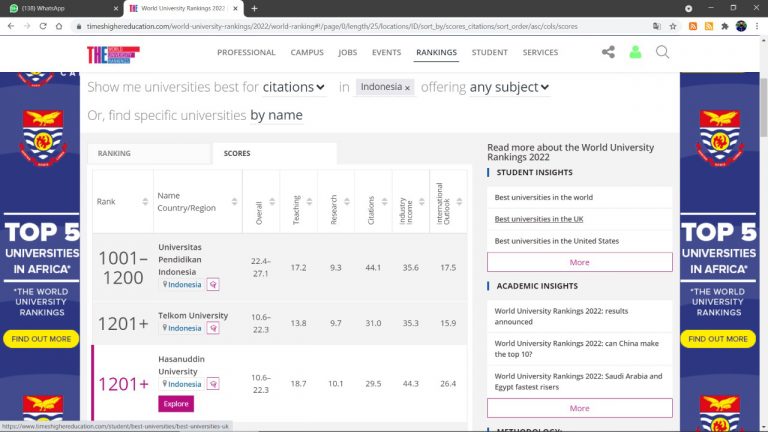Open Best universities in the United States link
The width and height of the screenshot is (768, 432).
pyautogui.click(x=556, y=241)
